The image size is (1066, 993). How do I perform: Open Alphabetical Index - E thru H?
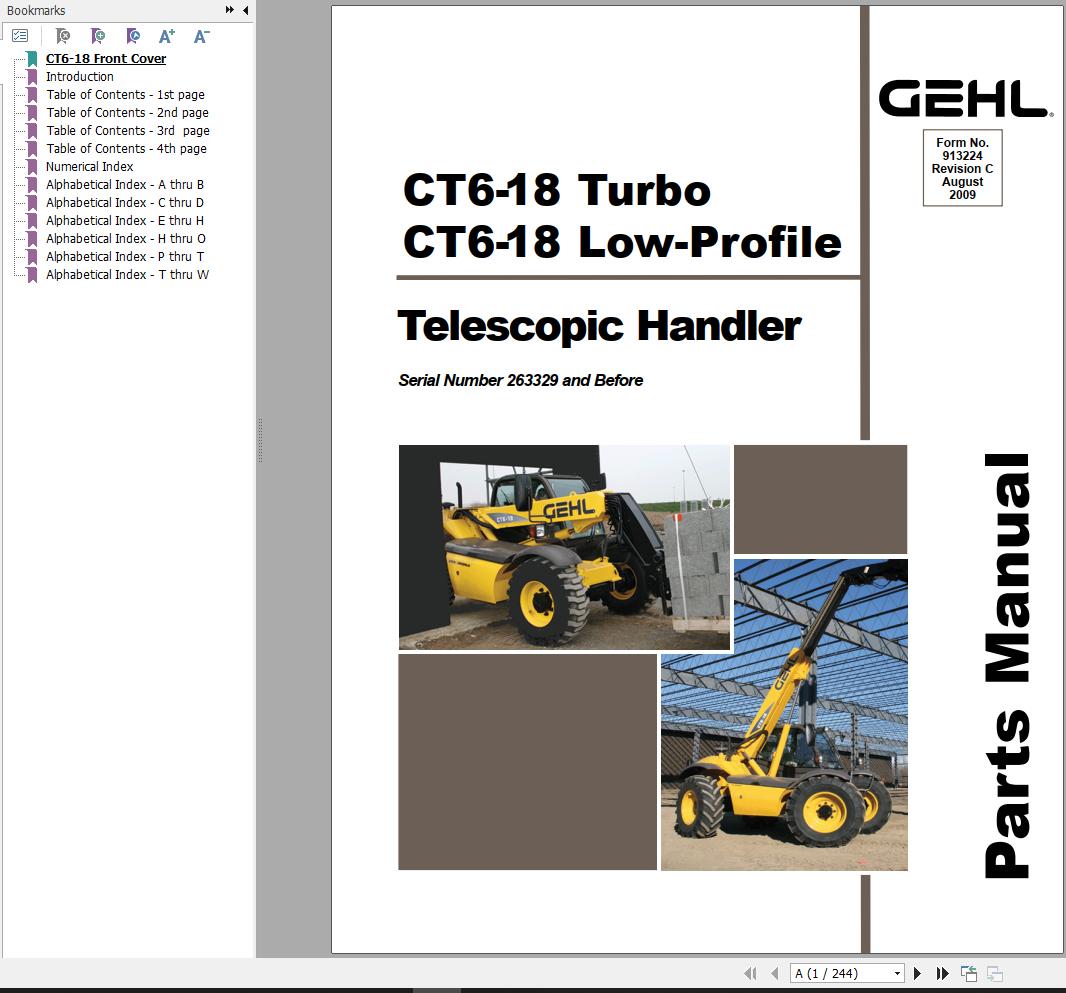[125, 220]
